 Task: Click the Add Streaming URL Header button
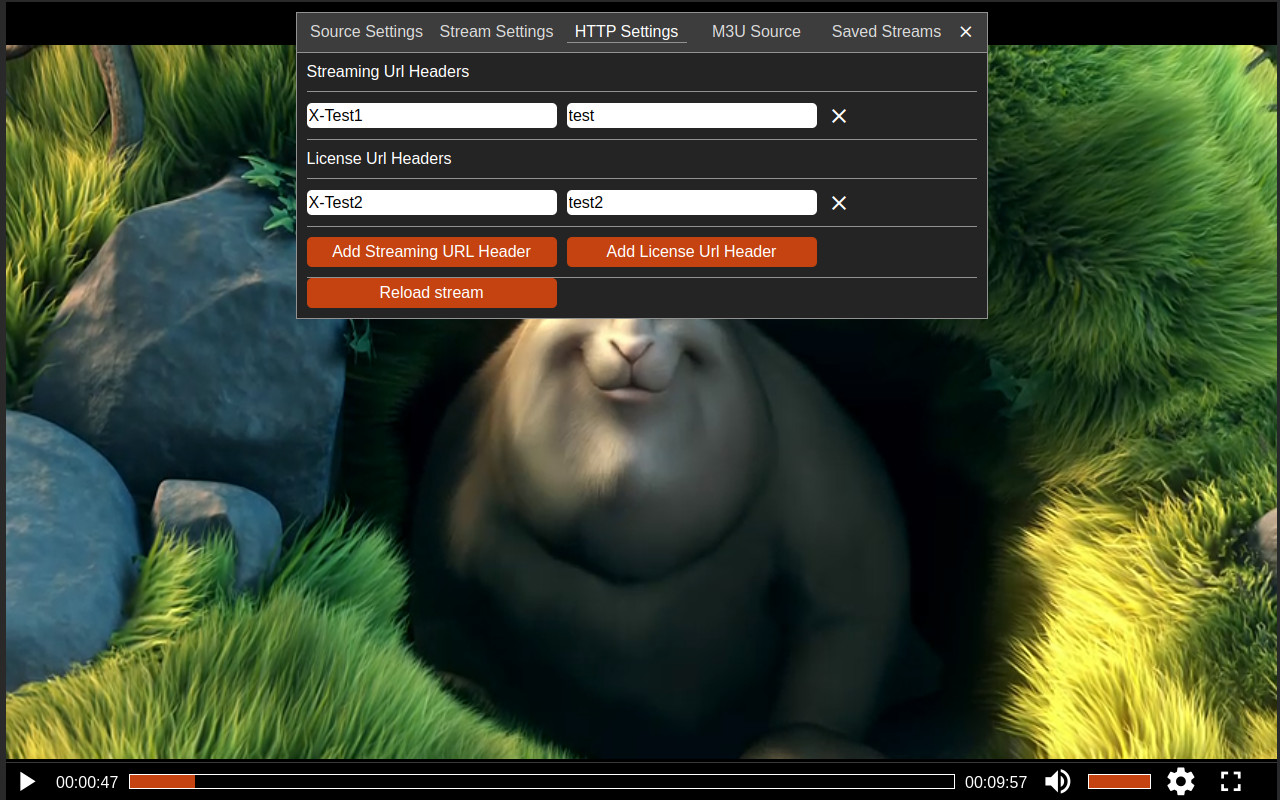click(431, 252)
